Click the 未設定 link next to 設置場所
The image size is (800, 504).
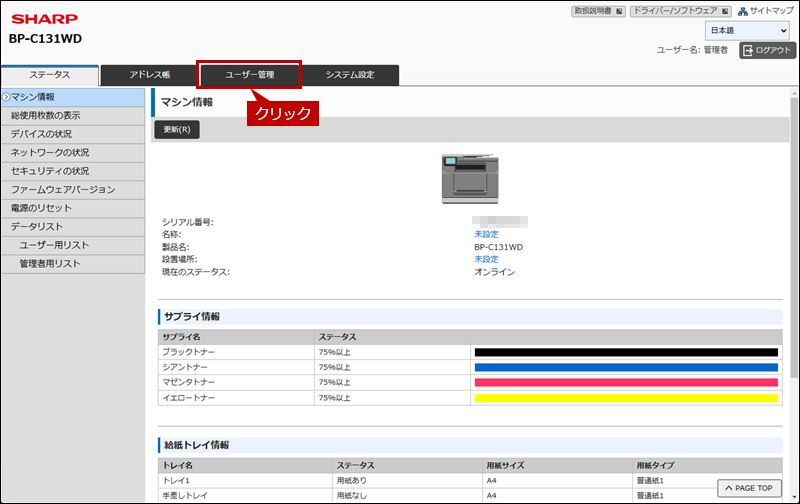486,259
